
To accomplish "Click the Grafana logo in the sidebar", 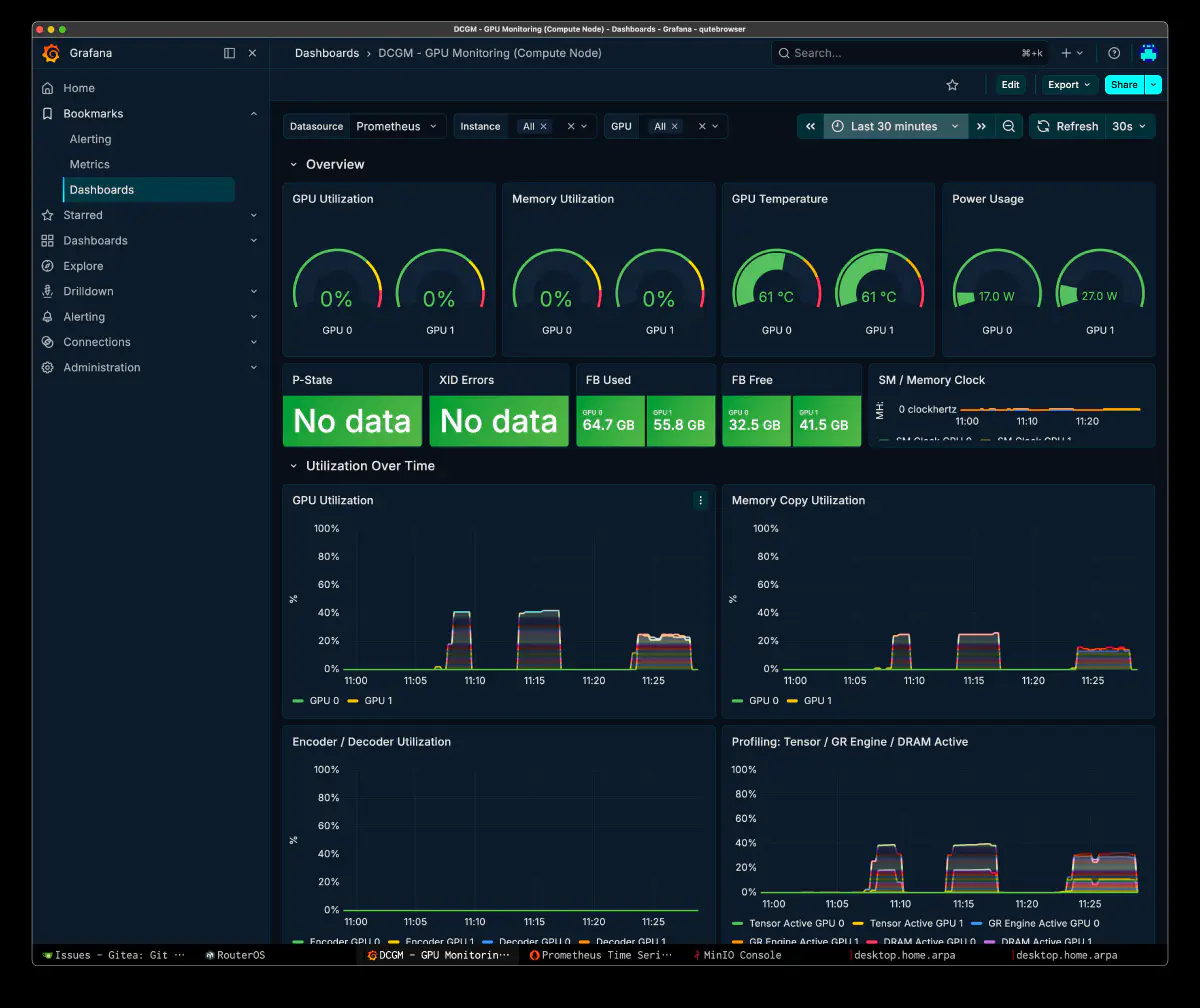I will (x=51, y=53).
